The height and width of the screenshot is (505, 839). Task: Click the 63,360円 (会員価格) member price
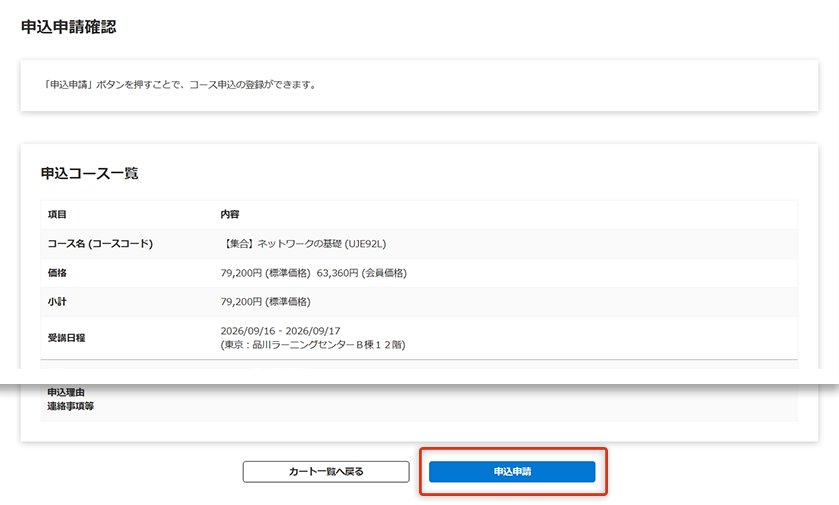tap(362, 273)
